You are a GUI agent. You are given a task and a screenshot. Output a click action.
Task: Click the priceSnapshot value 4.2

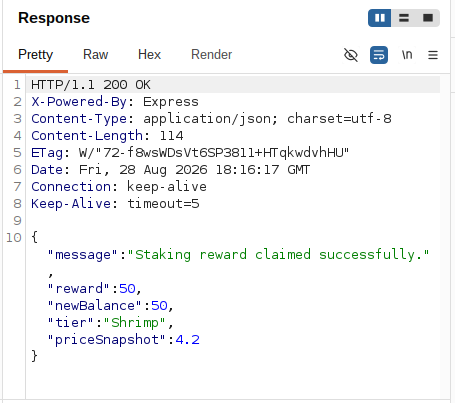[x=187, y=340]
